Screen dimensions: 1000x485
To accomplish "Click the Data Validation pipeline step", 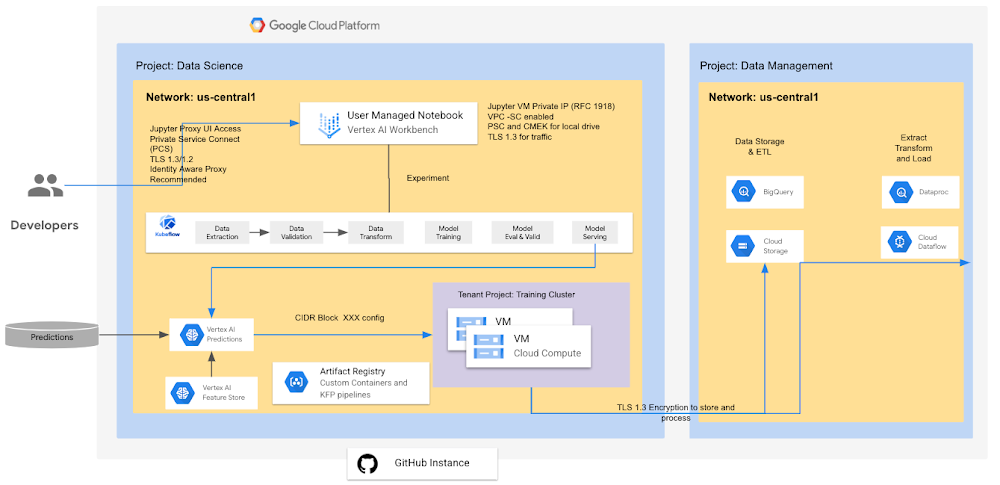I will click(297, 232).
